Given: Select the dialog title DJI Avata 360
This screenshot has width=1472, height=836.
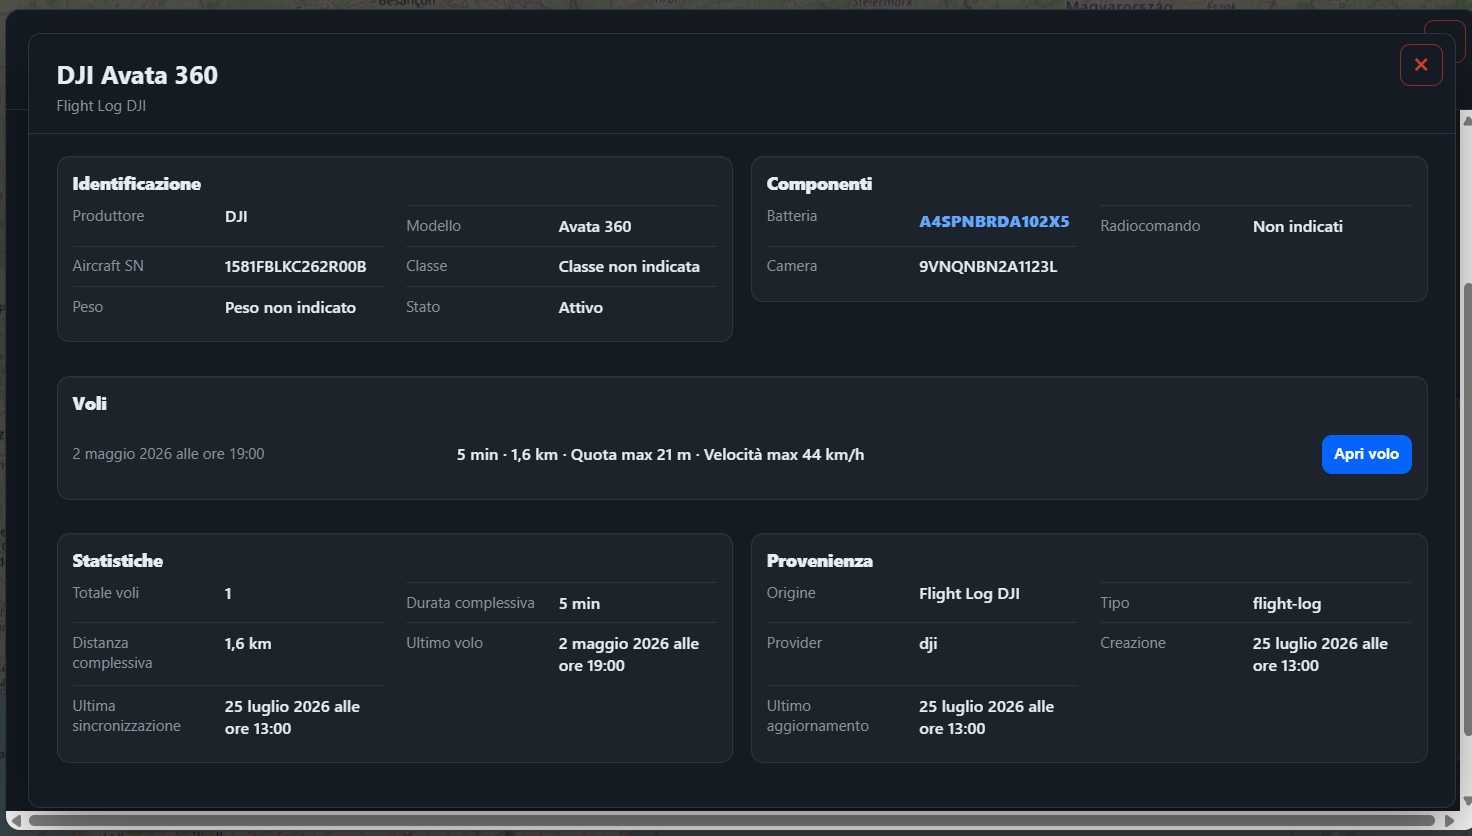Looking at the screenshot, I should [137, 76].
